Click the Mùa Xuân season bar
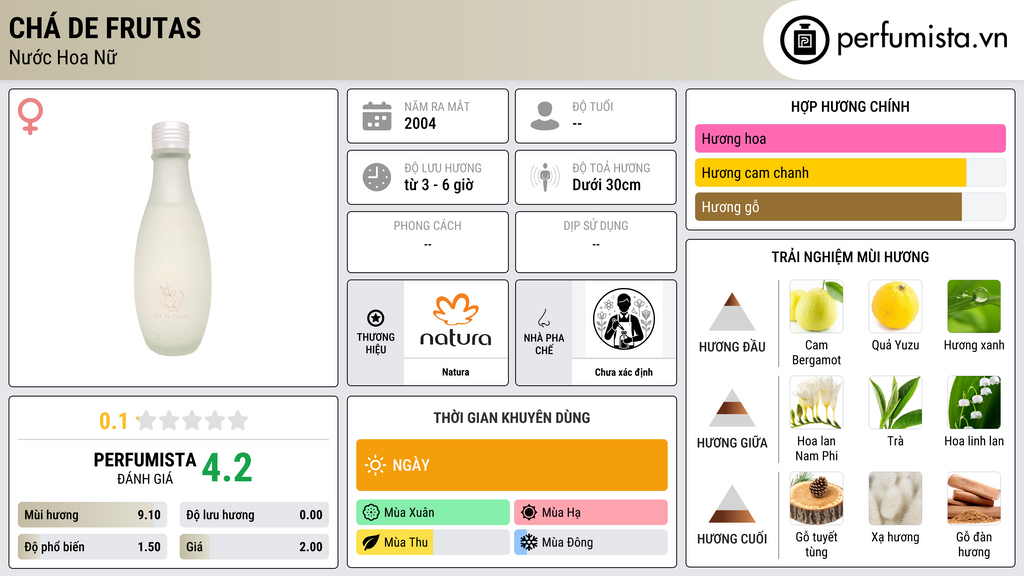The height and width of the screenshot is (576, 1024). click(433, 512)
